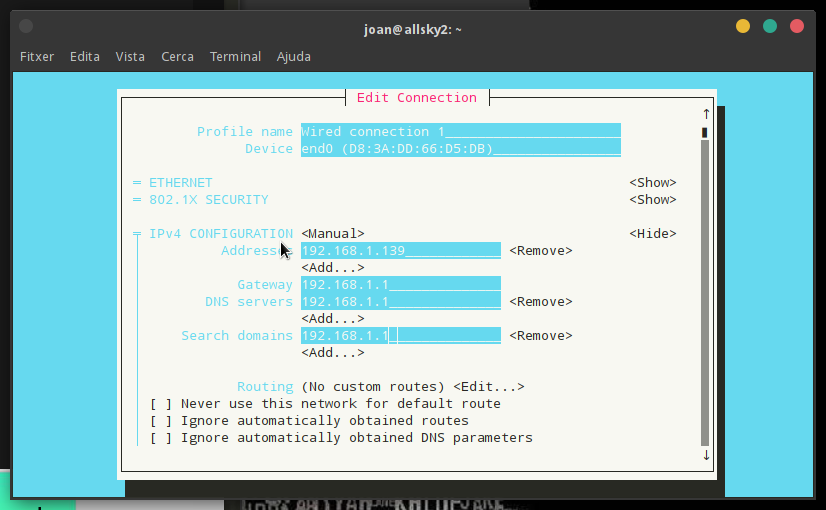The width and height of the screenshot is (826, 510).
Task: Click the dark button at title bar left
Action: pos(26,26)
